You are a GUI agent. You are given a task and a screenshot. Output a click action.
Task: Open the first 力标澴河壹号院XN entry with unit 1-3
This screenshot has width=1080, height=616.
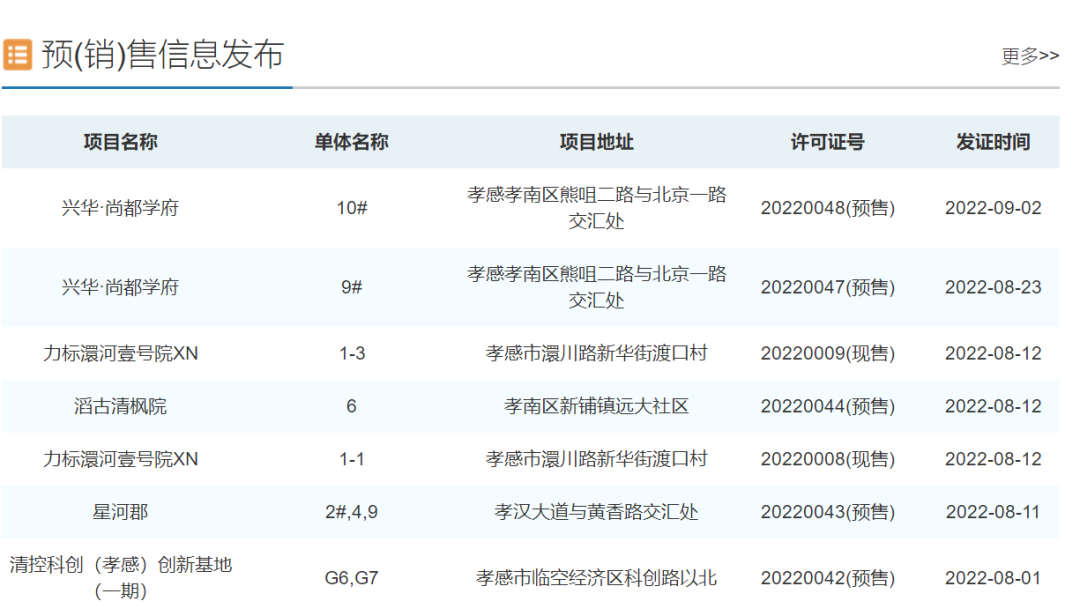pos(120,354)
